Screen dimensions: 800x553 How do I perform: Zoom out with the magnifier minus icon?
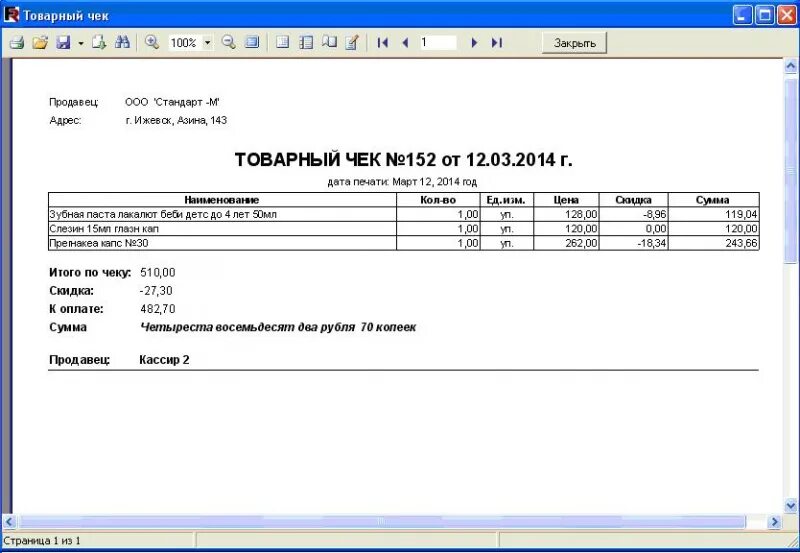pyautogui.click(x=229, y=43)
